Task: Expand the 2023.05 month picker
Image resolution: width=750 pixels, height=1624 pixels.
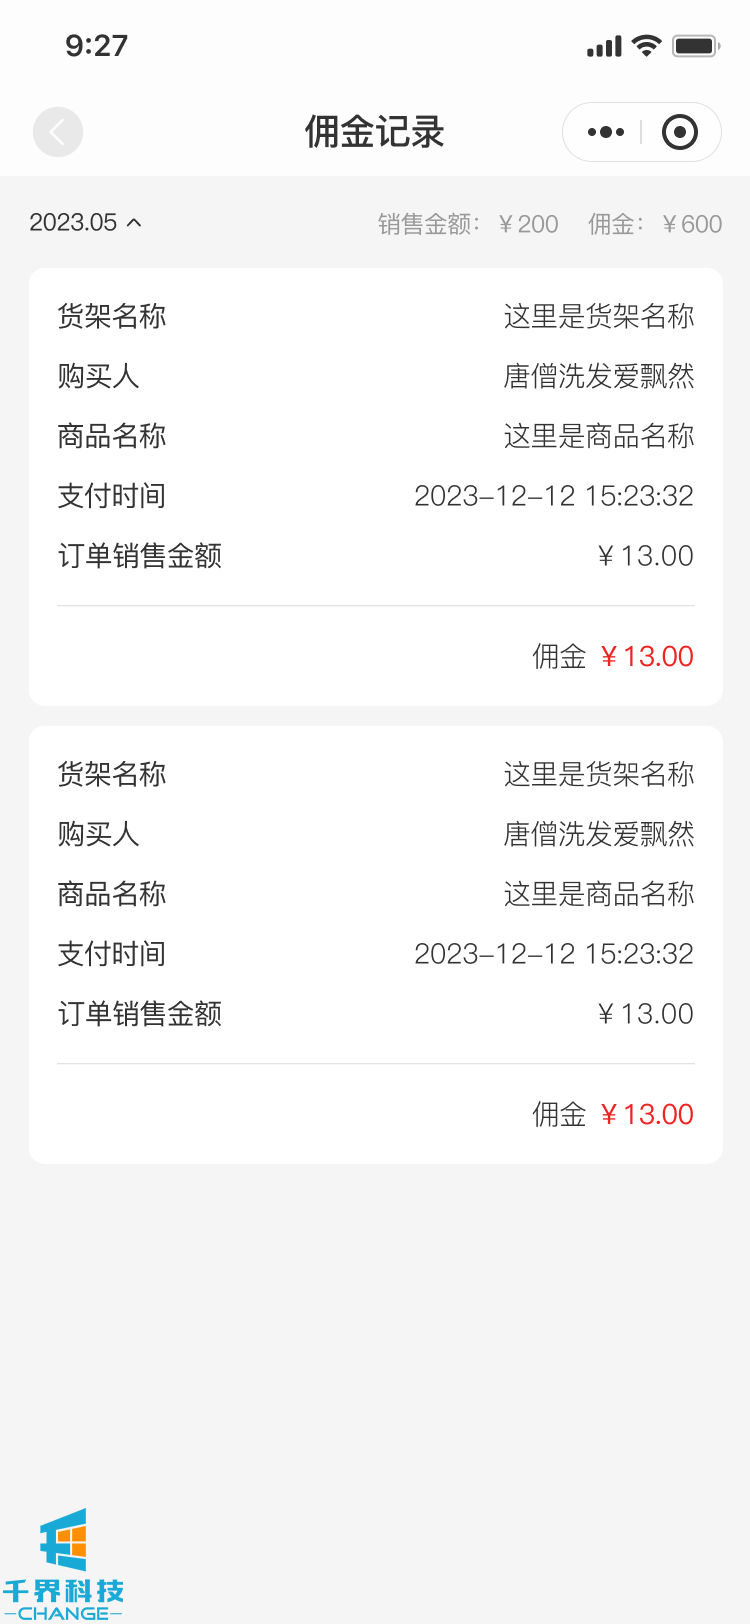Action: point(74,222)
